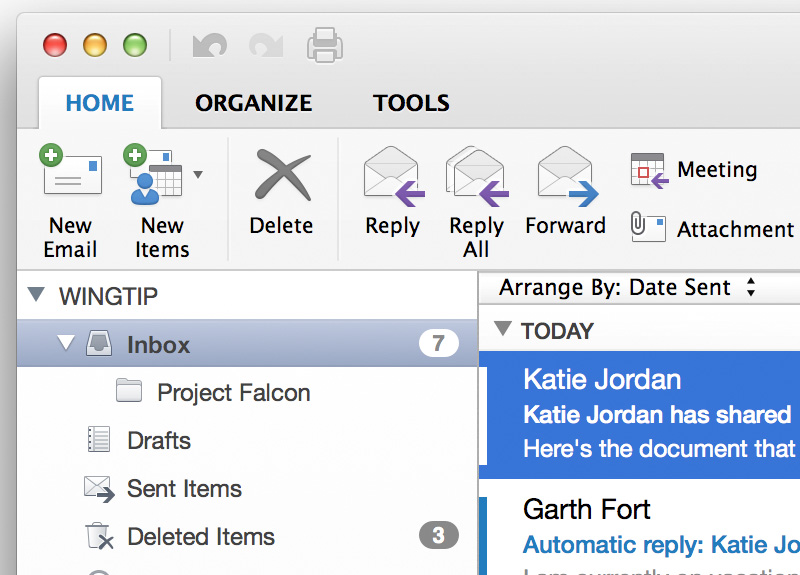800x575 pixels.
Task: Click the Undo arrow icon
Action: [x=210, y=45]
